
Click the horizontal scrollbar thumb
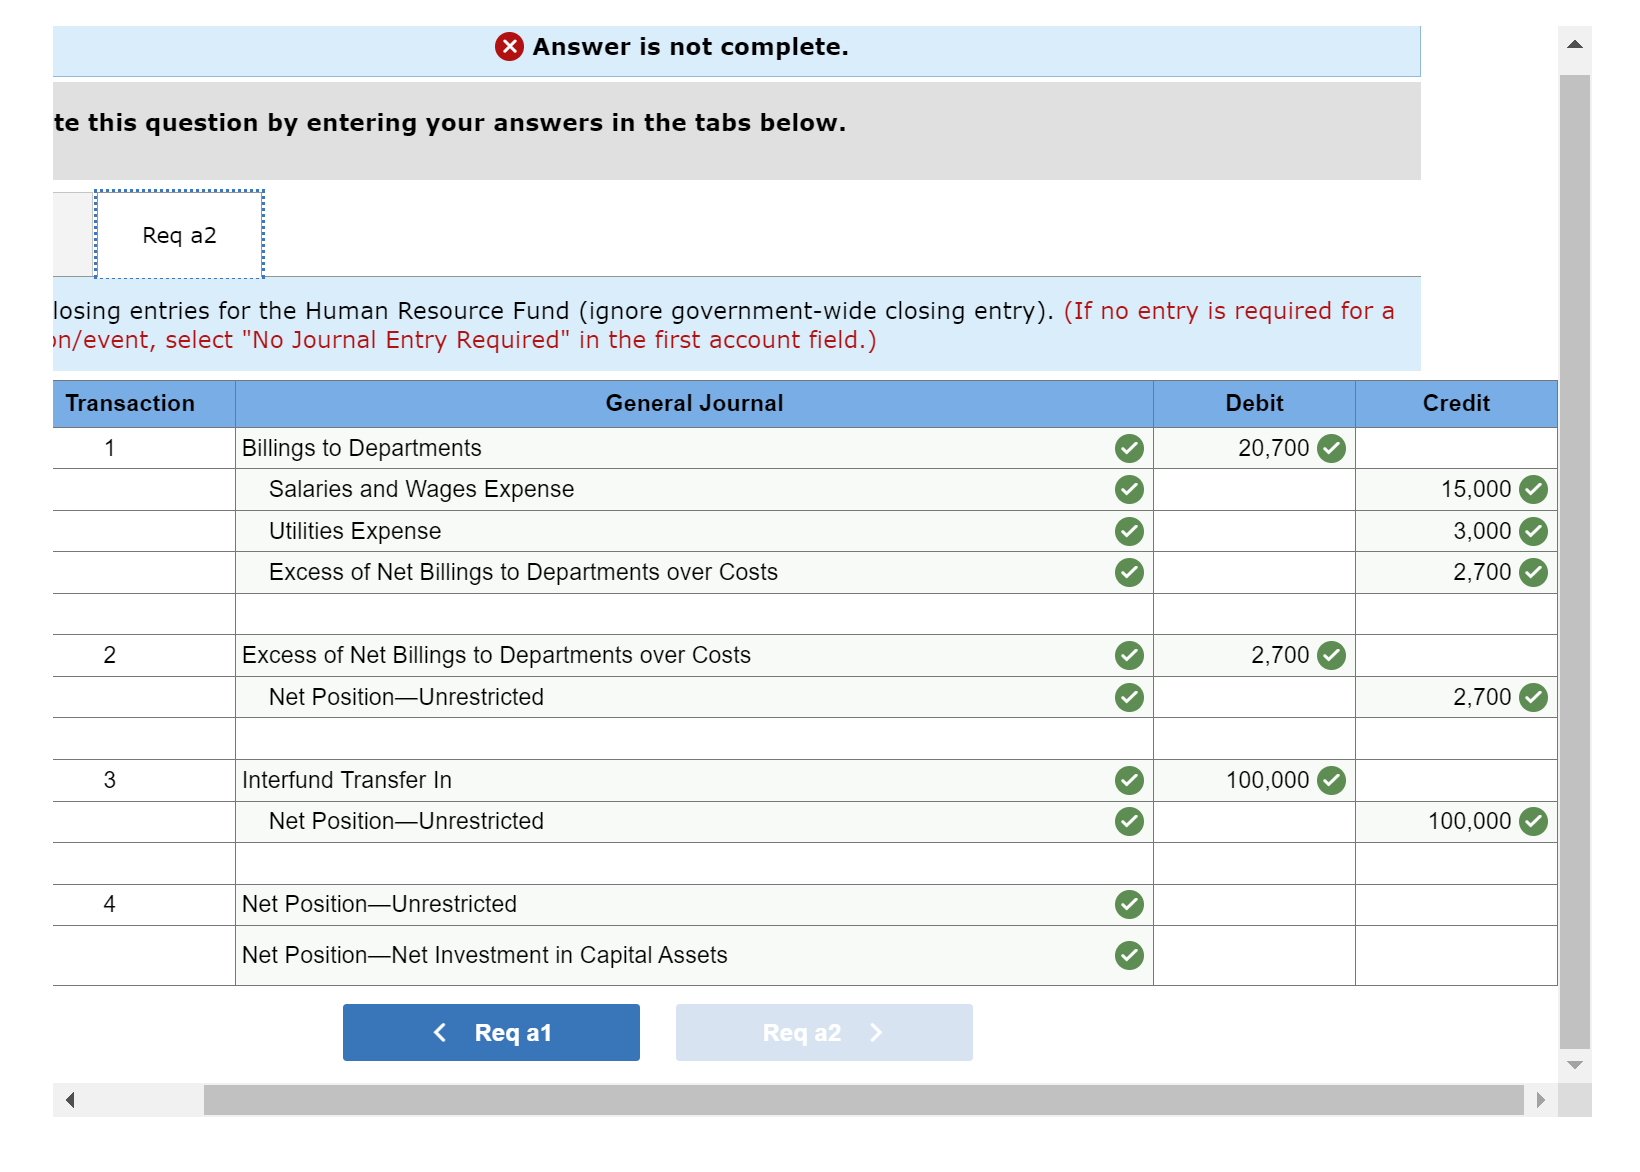[x=864, y=1100]
